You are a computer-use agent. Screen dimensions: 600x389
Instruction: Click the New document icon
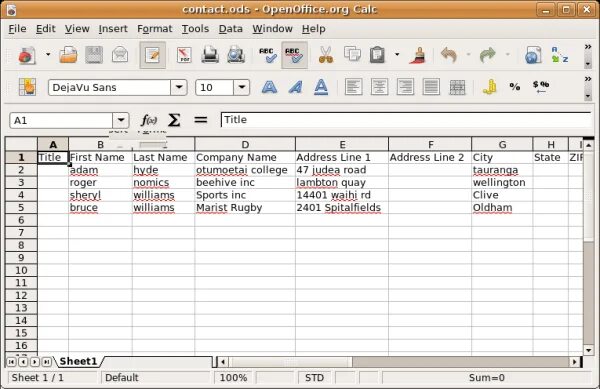pyautogui.click(x=27, y=55)
